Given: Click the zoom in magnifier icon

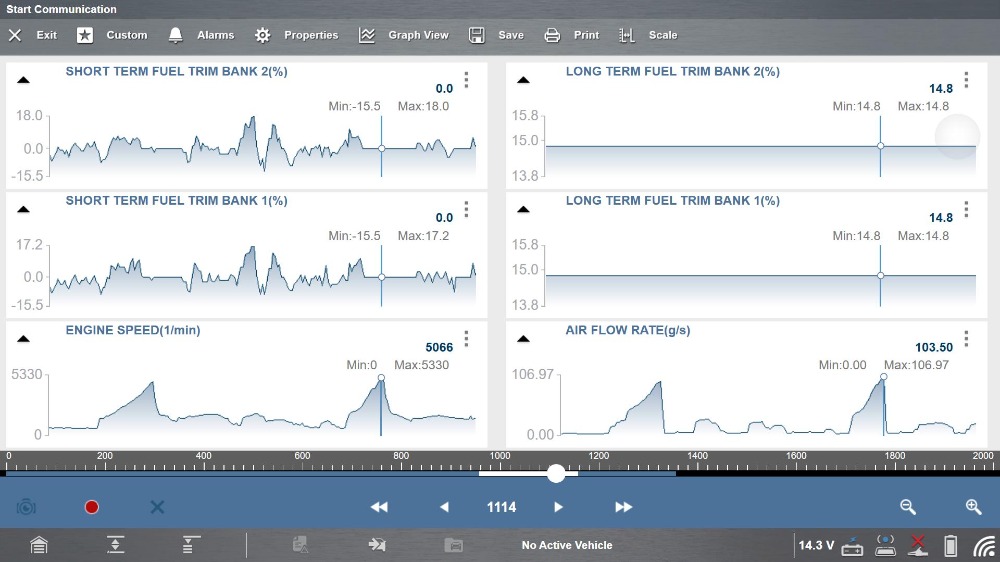Looking at the screenshot, I should [973, 507].
